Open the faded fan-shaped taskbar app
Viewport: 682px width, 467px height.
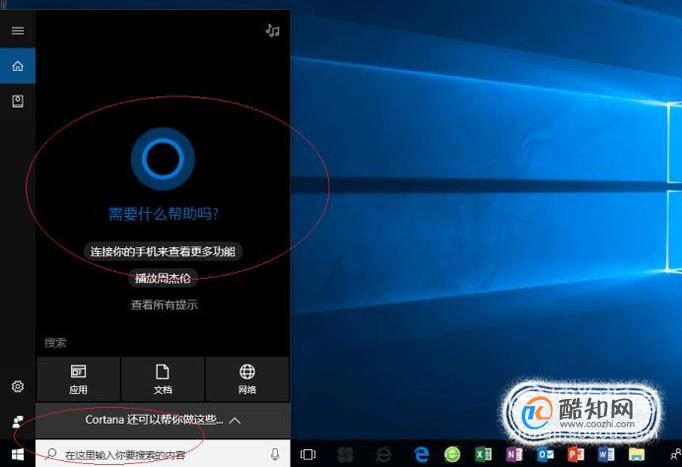tap(346, 454)
